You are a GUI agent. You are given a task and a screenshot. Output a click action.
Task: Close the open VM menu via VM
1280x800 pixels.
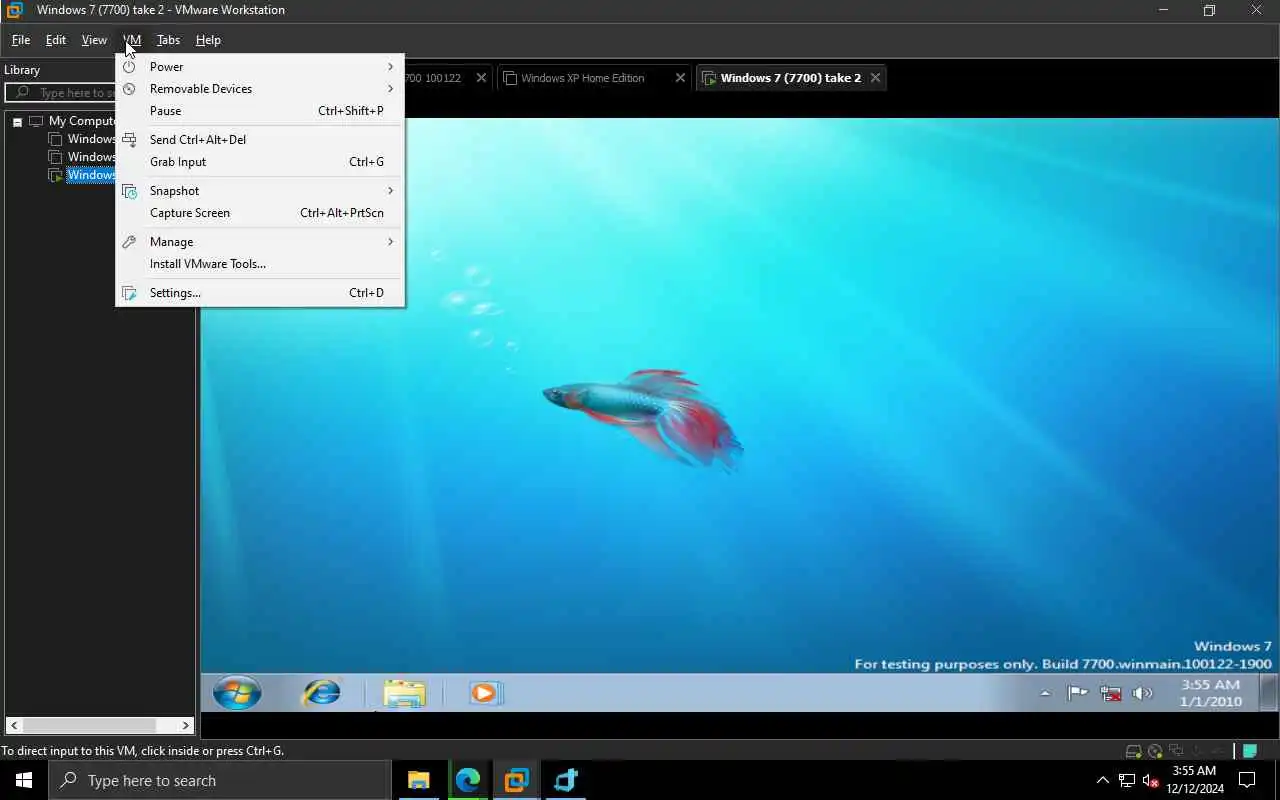(132, 40)
